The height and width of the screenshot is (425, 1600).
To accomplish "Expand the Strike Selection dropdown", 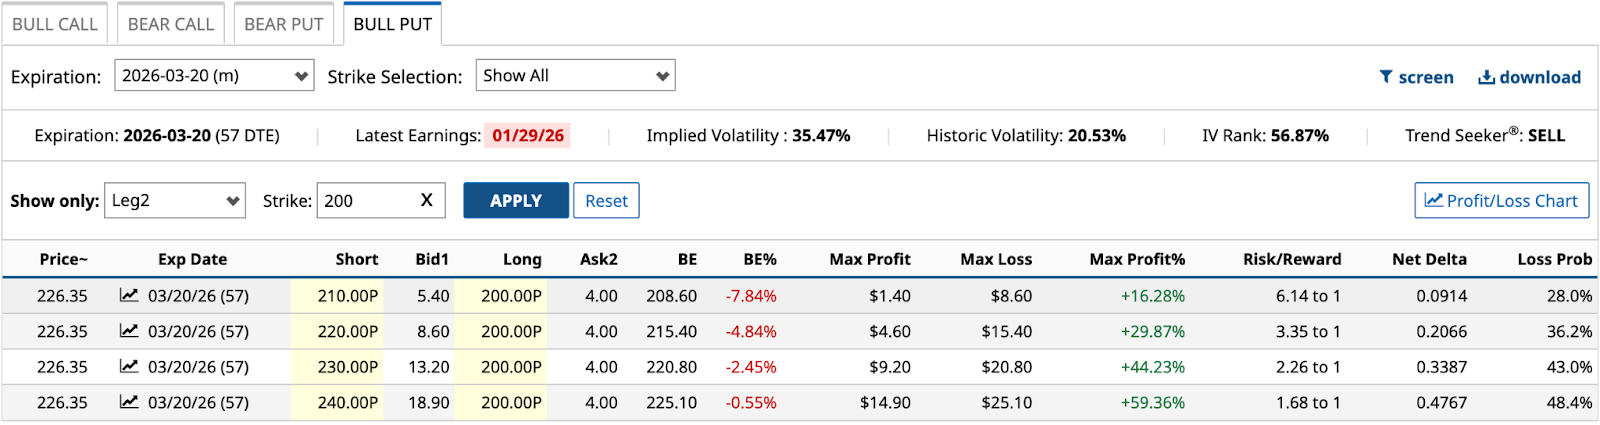I will (575, 76).
